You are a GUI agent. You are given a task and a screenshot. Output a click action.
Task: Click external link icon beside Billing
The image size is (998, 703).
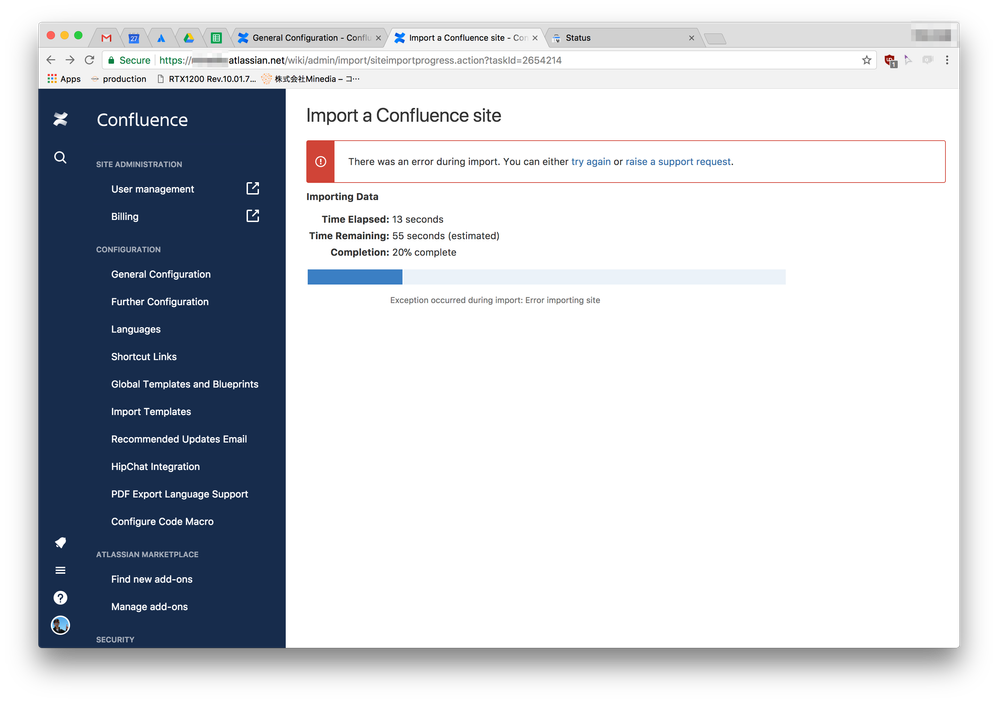point(253,216)
